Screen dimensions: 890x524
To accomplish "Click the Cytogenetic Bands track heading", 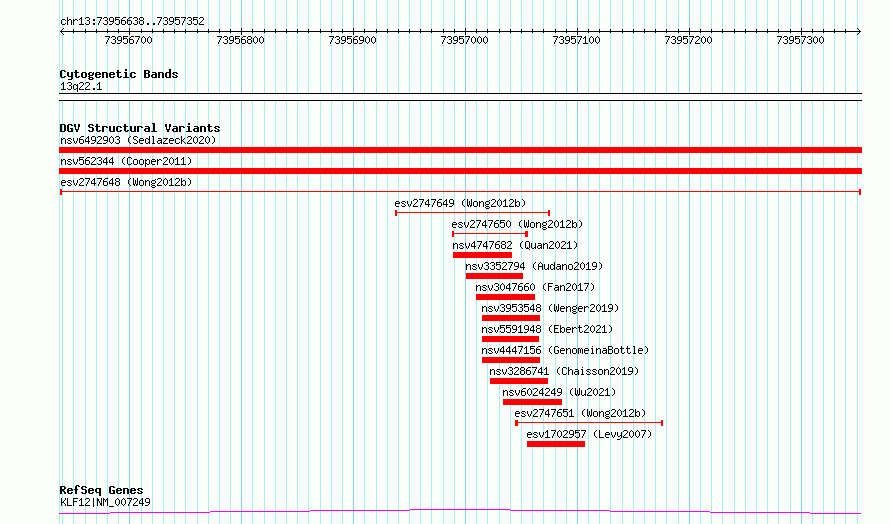I will pyautogui.click(x=119, y=74).
